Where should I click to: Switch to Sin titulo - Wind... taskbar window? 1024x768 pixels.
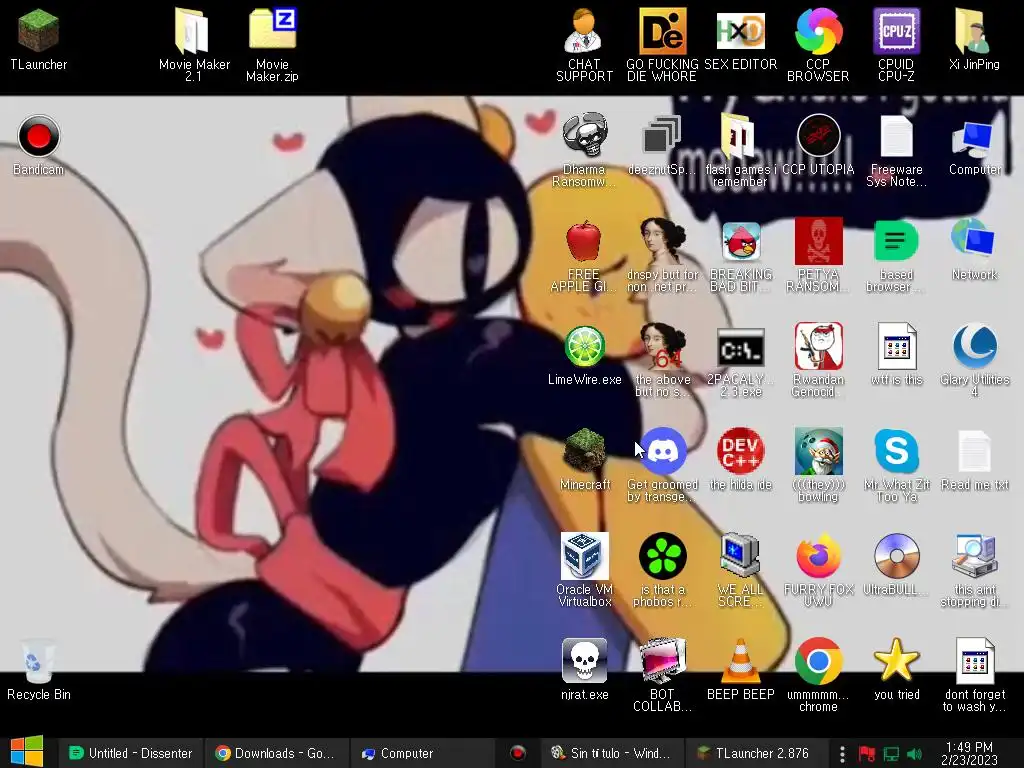613,753
